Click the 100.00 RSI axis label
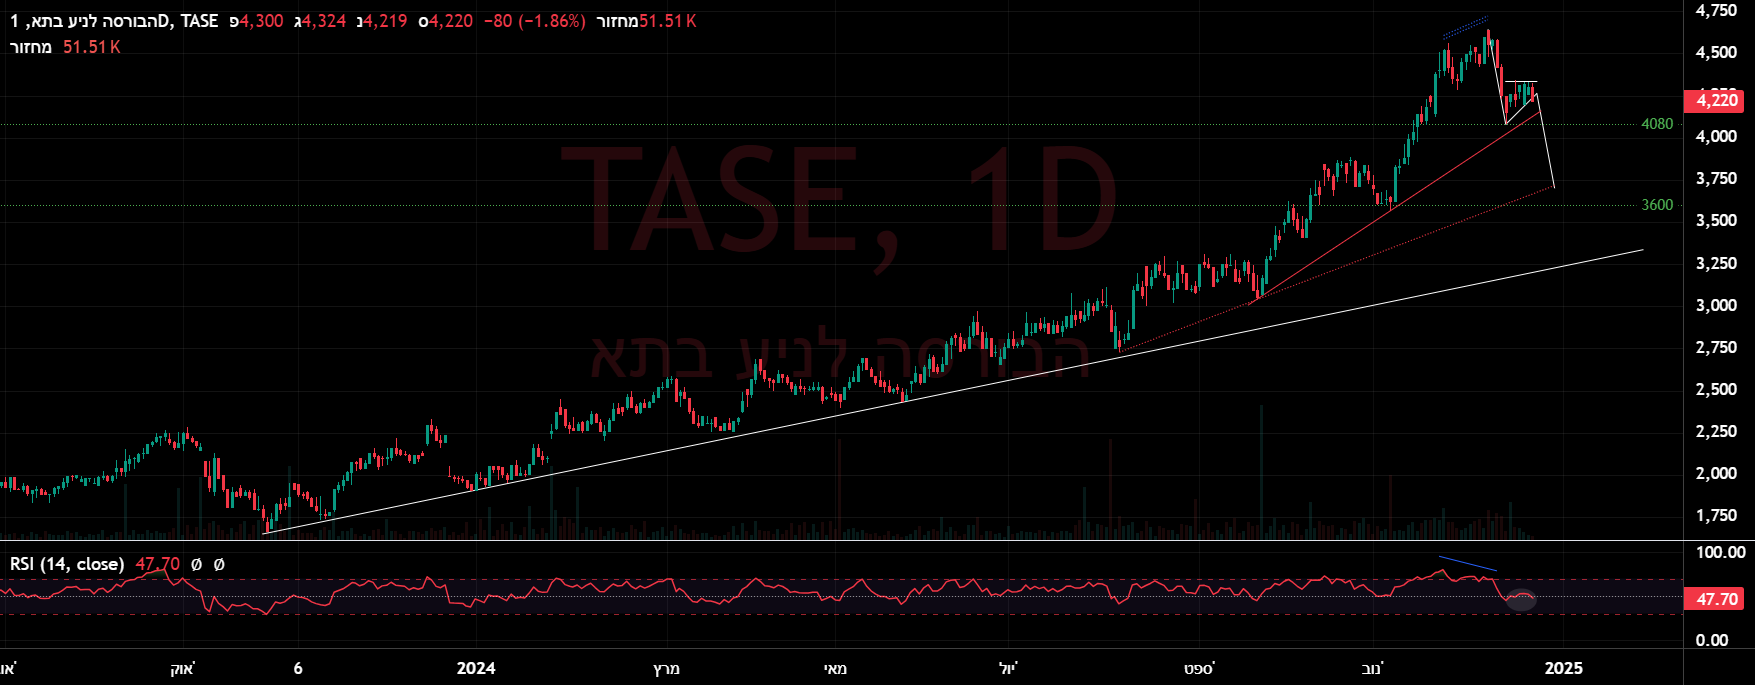Viewport: 1755px width, 685px height. click(1721, 553)
